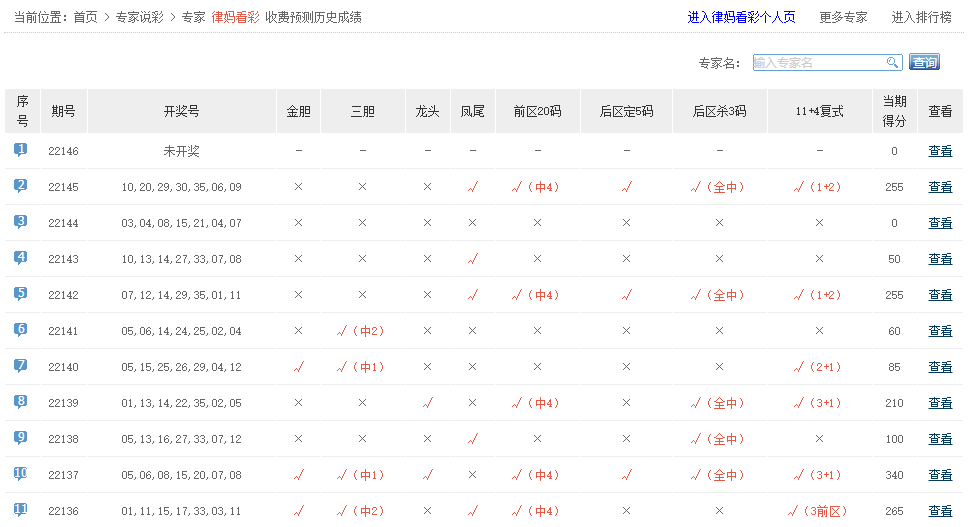Click the number 11 row badge icon
Screen dimensions: 969x527
21,510
